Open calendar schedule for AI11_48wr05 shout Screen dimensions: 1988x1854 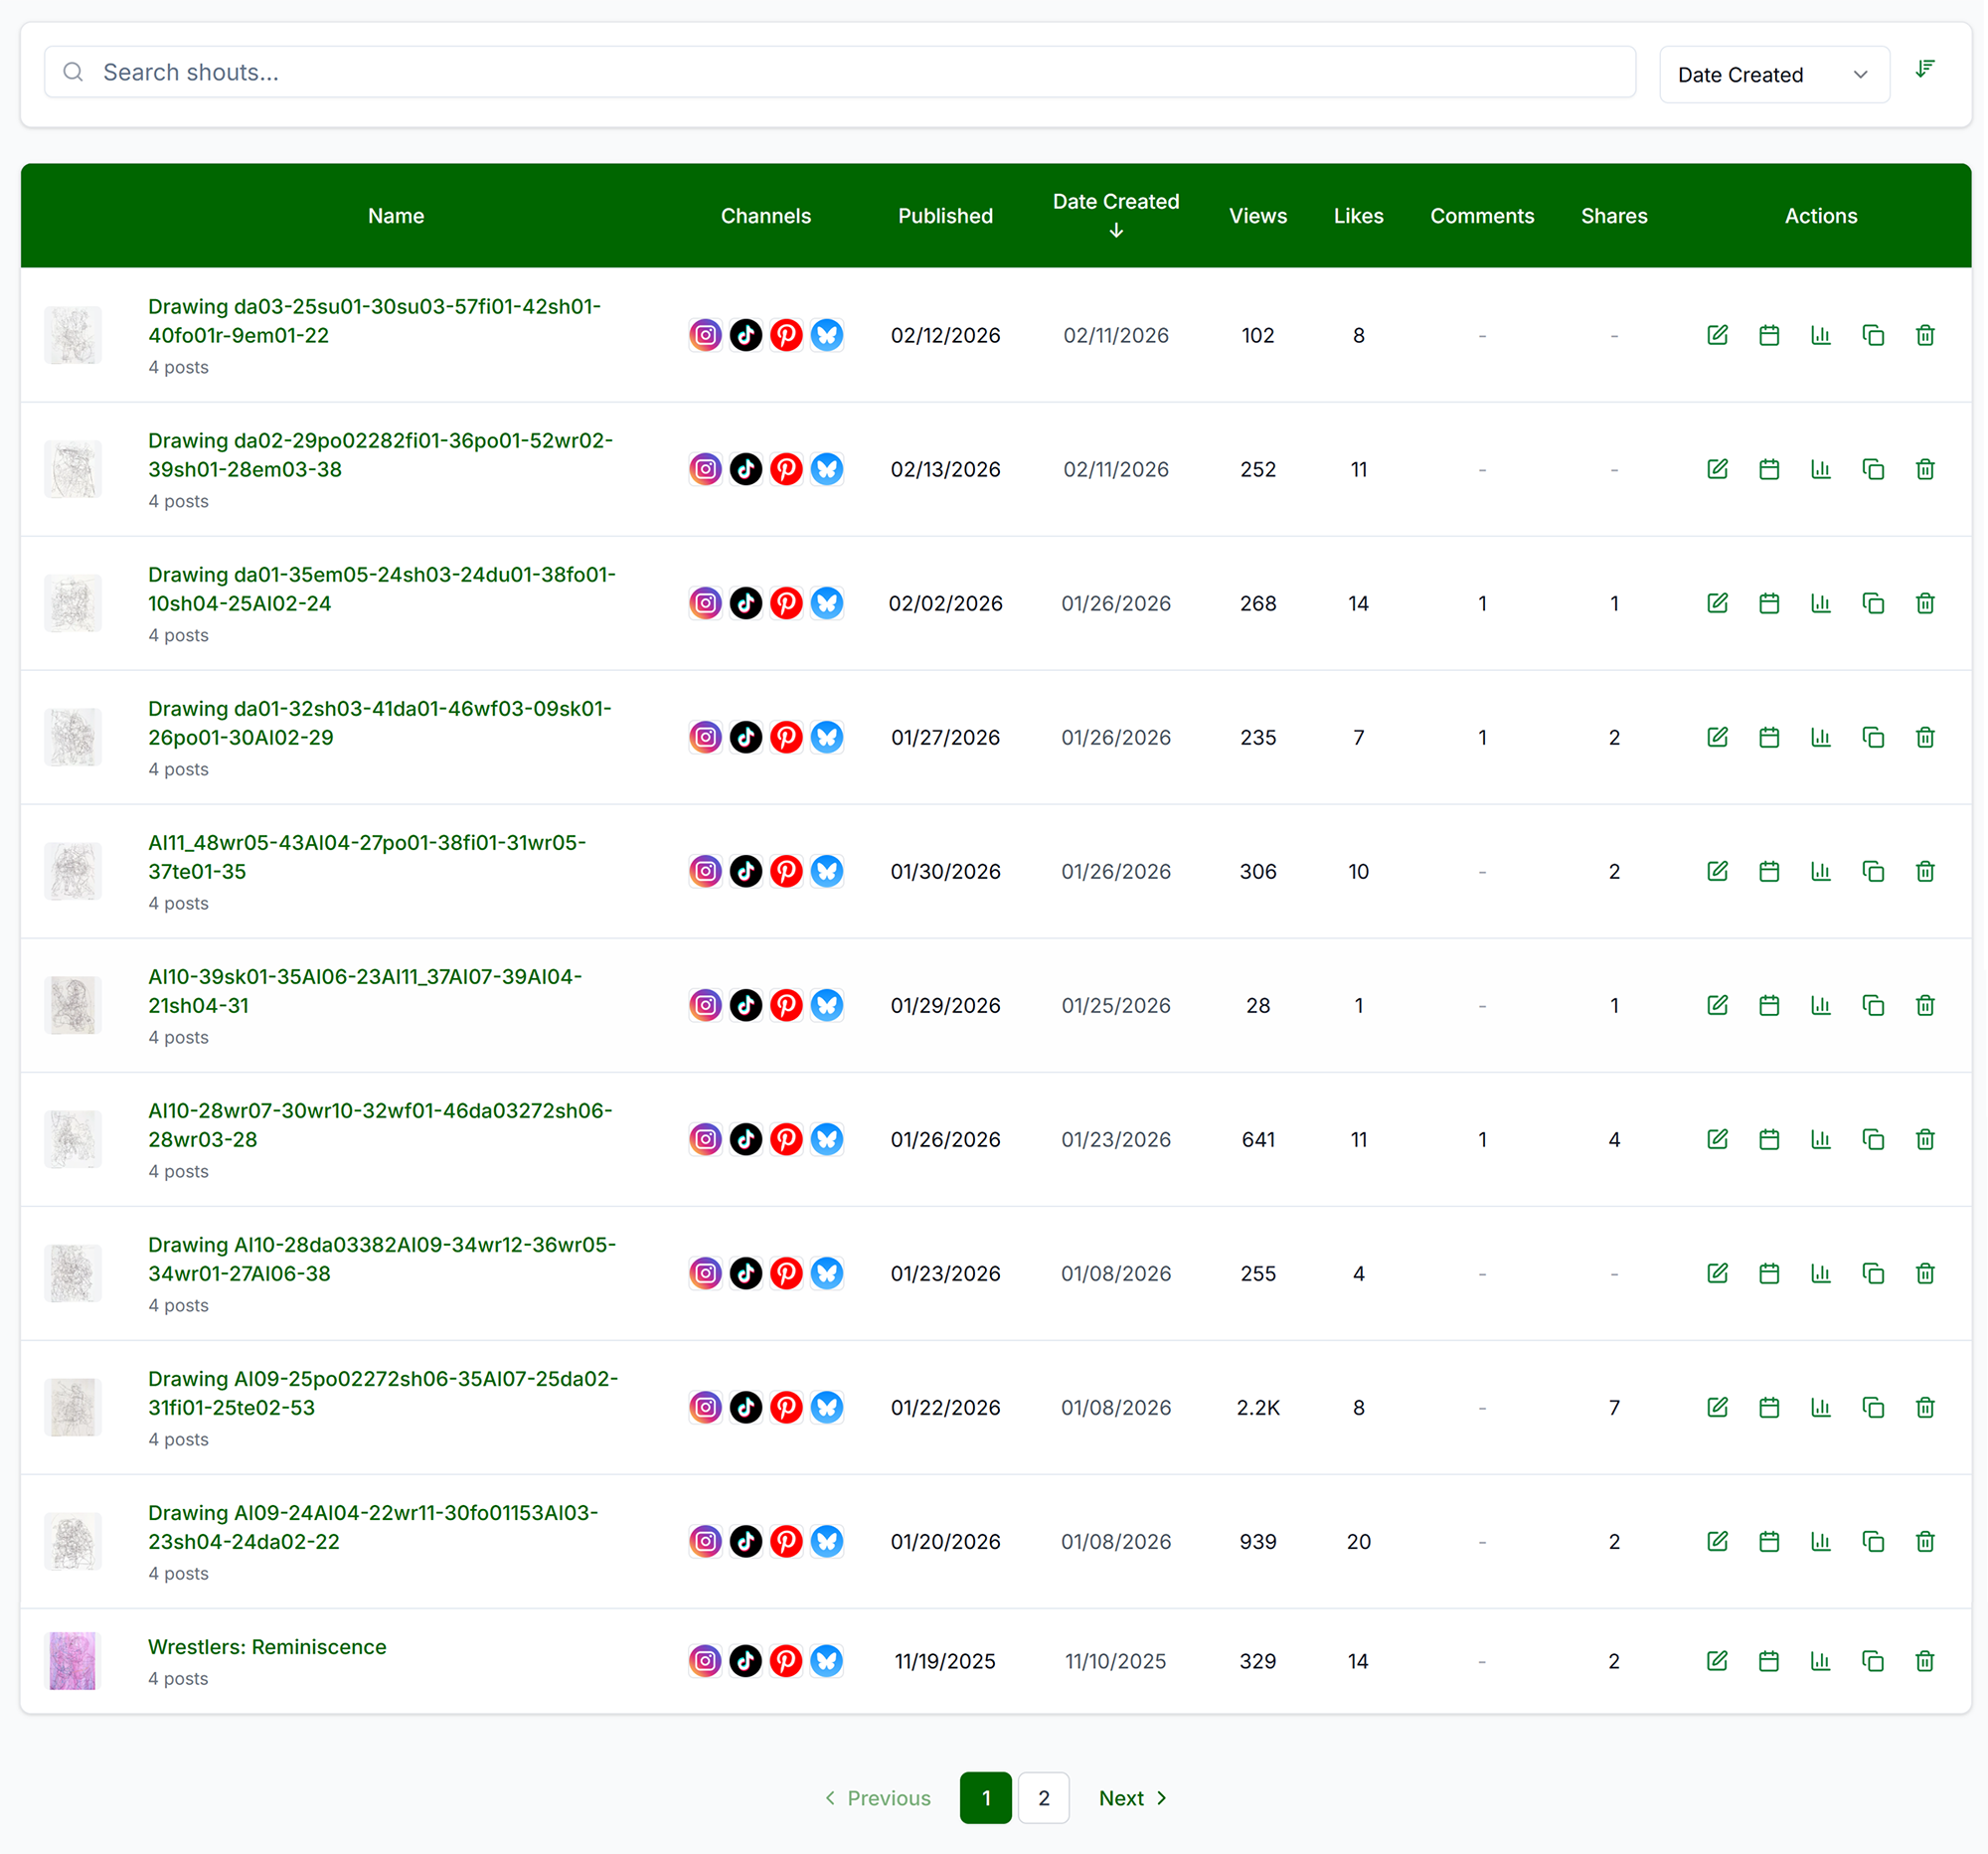[1768, 871]
